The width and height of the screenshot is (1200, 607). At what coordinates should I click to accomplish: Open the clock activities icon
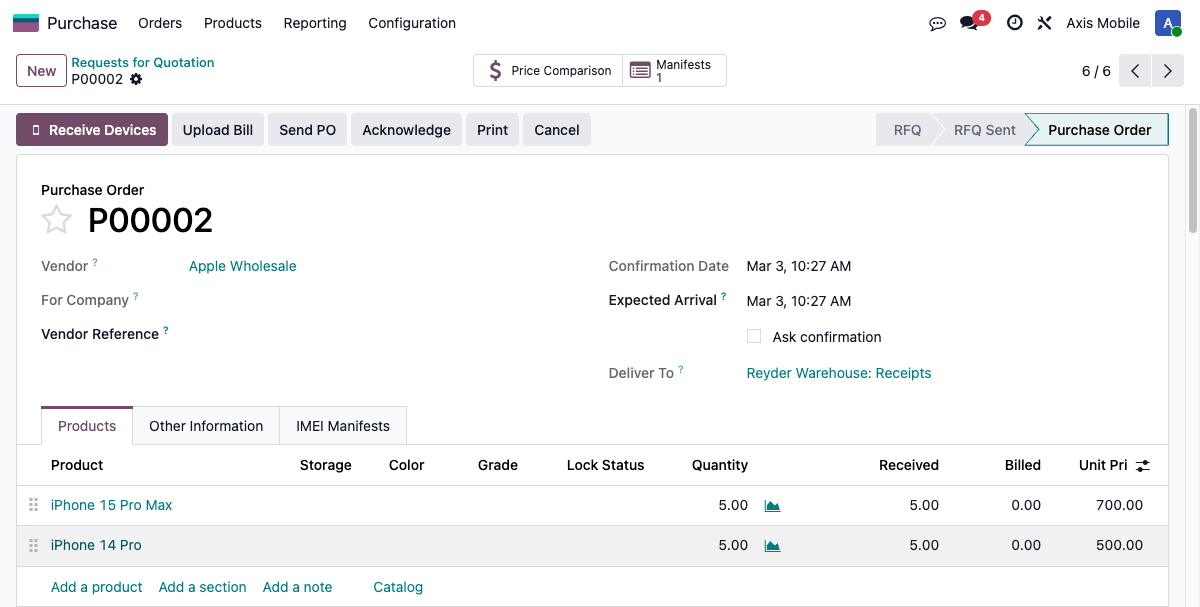click(x=1014, y=23)
